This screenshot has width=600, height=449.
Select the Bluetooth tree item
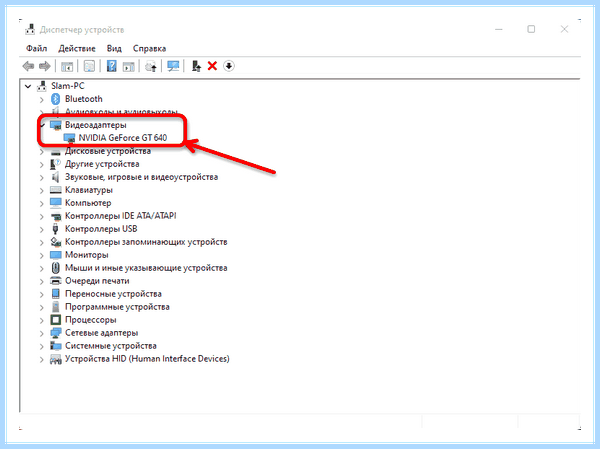tap(84, 99)
